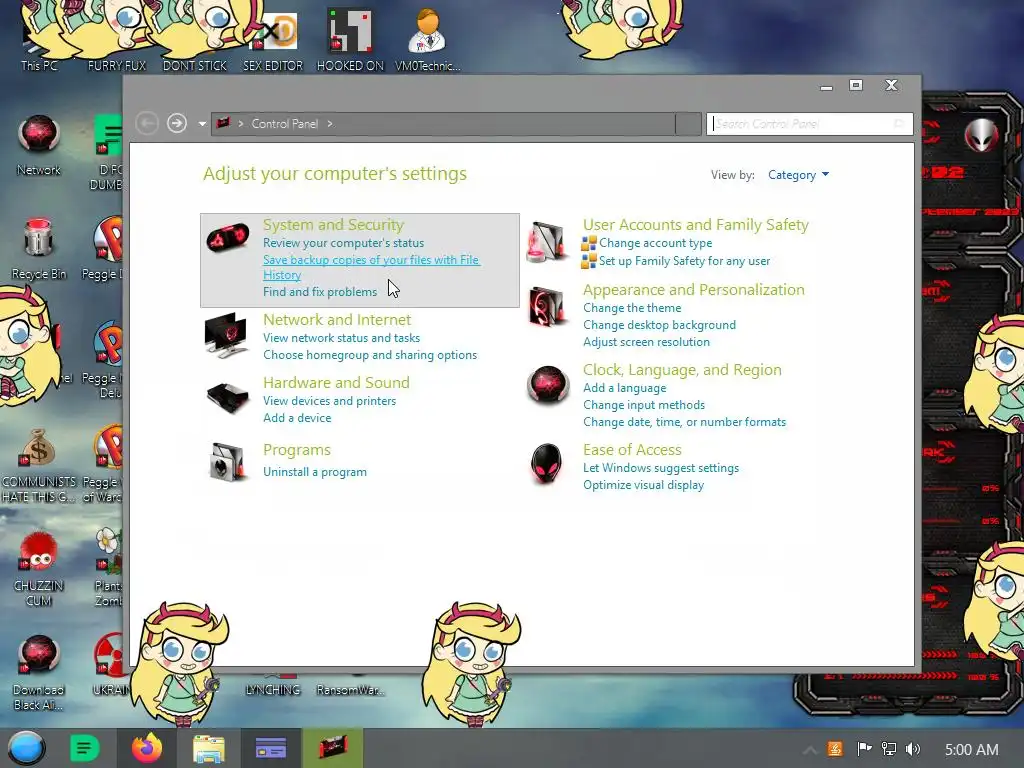Screen dimensions: 1024x768
Task: Click Let Windows suggest settings
Action: point(661,468)
